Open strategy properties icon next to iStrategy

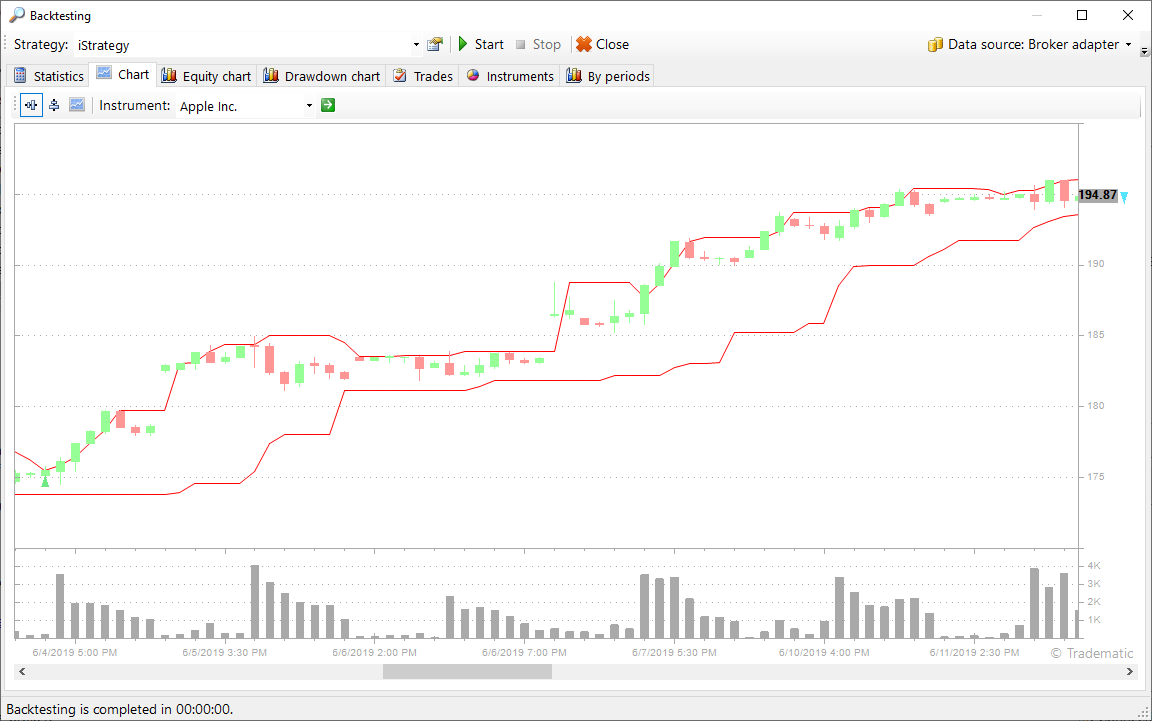click(434, 45)
